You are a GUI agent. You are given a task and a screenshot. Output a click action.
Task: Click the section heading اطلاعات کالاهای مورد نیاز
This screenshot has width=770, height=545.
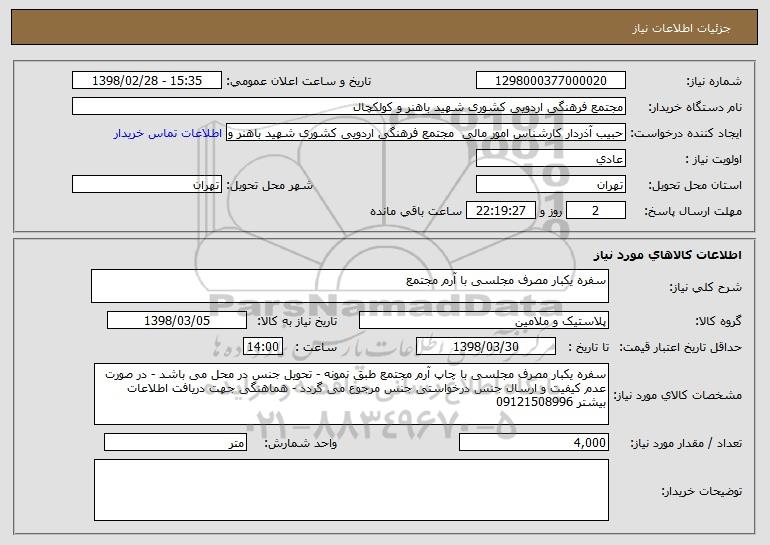(667, 255)
